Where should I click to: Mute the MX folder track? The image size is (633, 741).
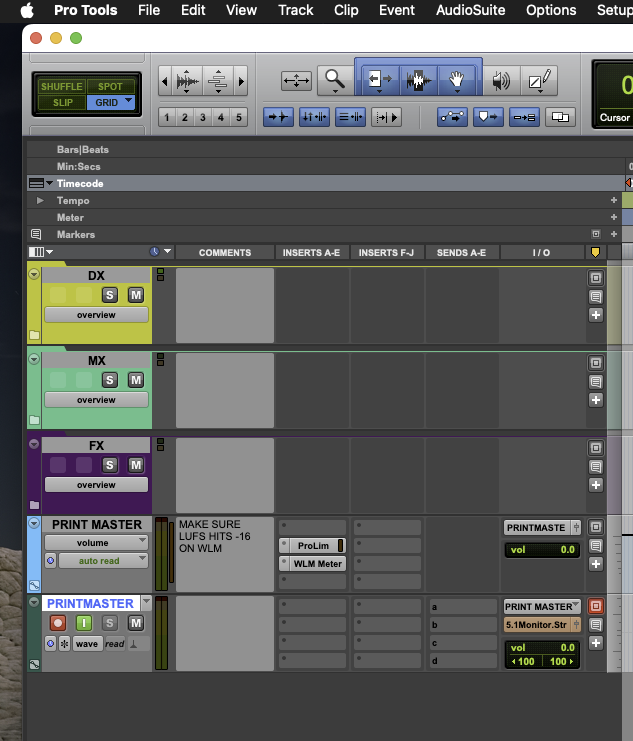[x=136, y=380]
